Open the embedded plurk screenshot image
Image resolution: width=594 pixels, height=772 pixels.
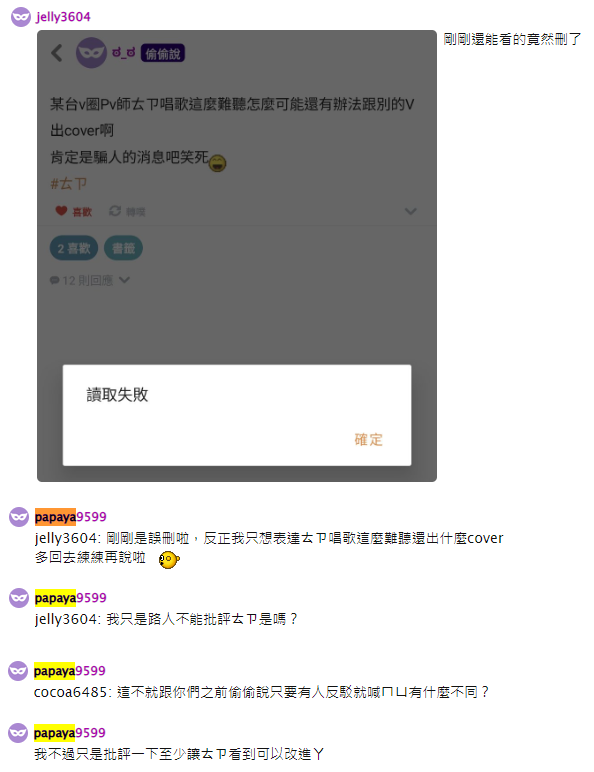237,256
